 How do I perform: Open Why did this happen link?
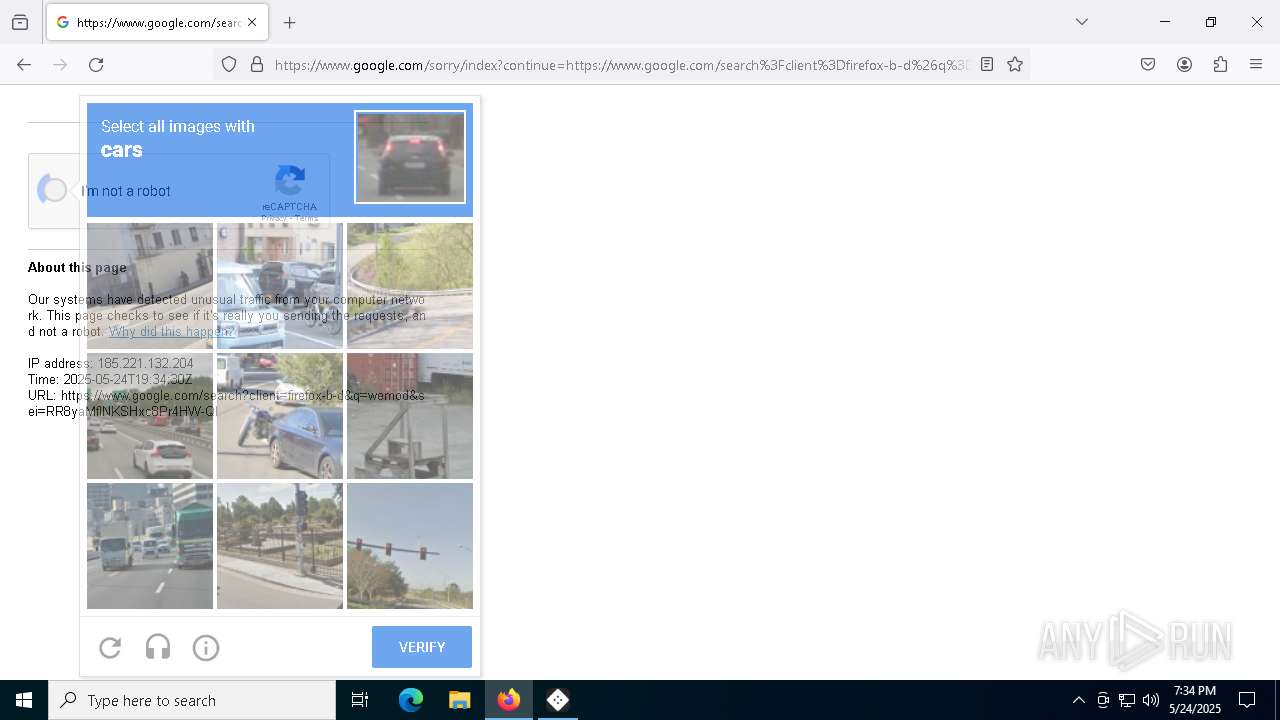(x=173, y=331)
